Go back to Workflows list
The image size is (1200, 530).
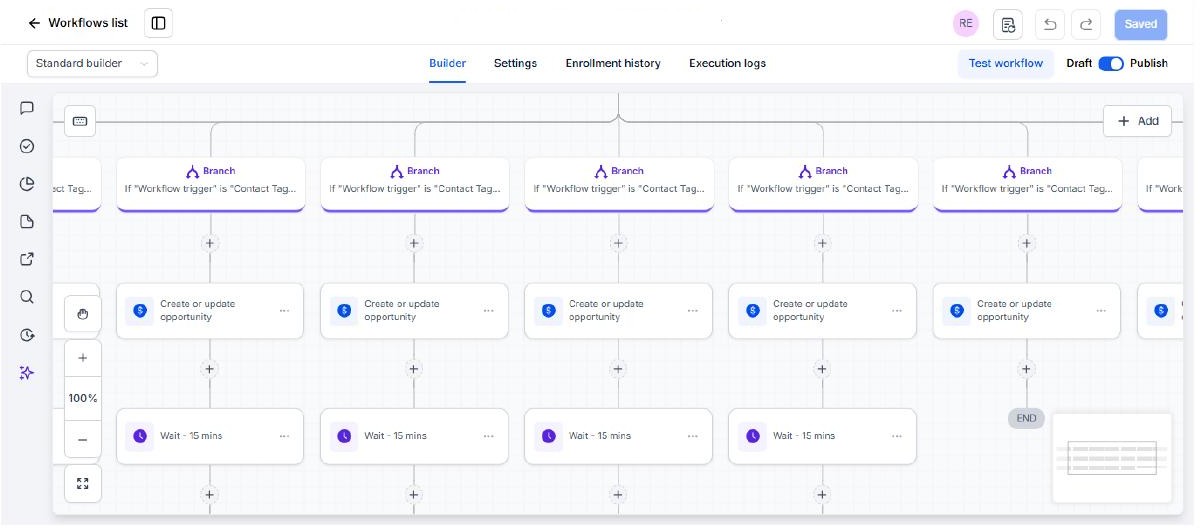78,23
